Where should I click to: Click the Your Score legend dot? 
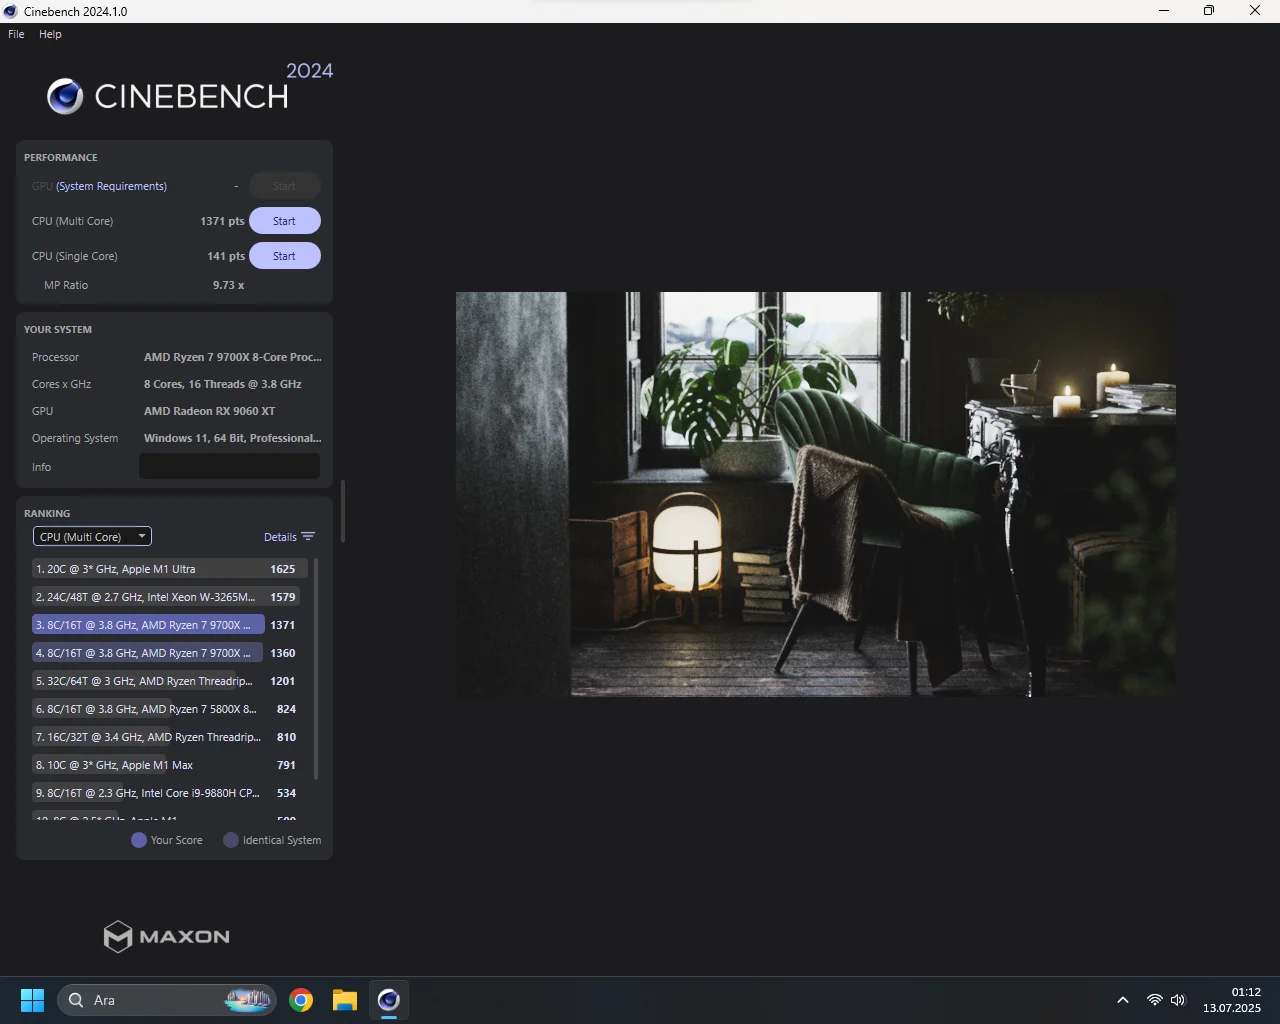(x=139, y=840)
